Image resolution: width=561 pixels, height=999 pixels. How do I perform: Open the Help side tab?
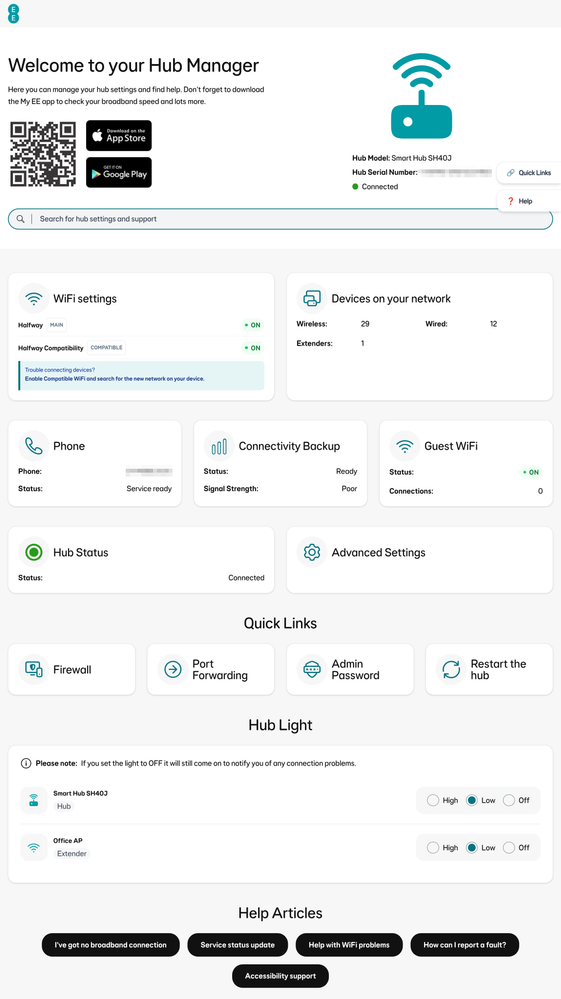529,201
